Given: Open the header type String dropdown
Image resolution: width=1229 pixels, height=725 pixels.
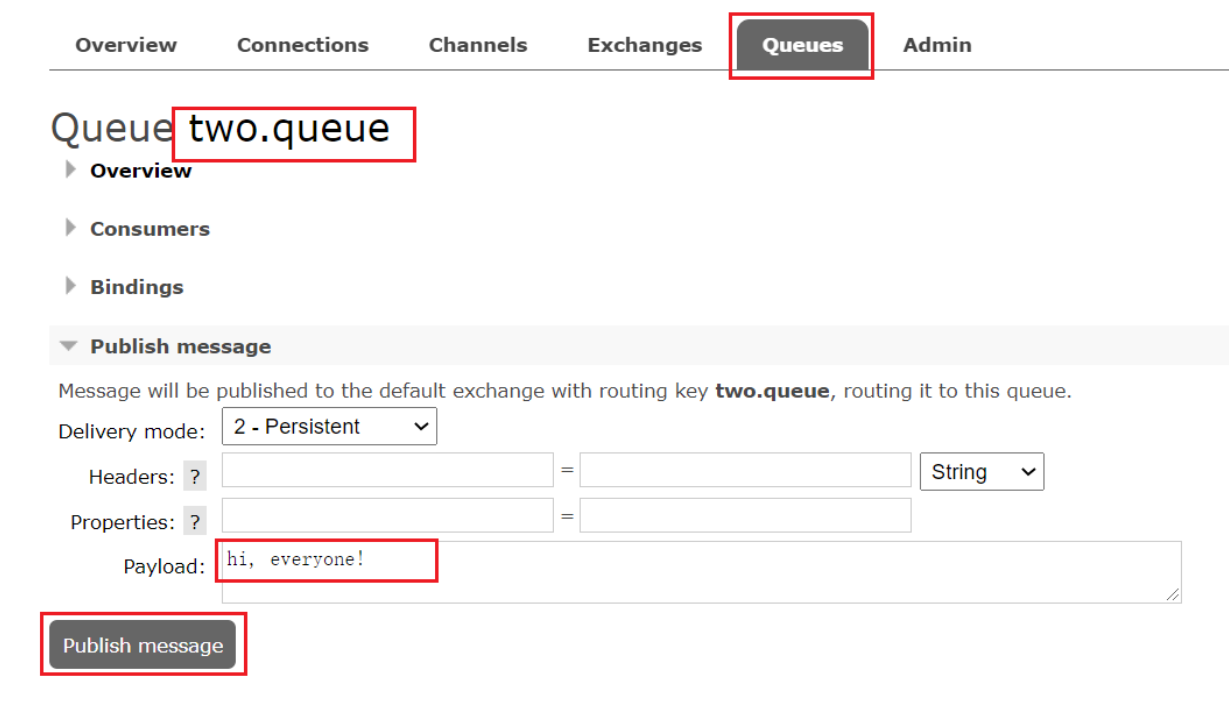Looking at the screenshot, I should click(x=981, y=472).
